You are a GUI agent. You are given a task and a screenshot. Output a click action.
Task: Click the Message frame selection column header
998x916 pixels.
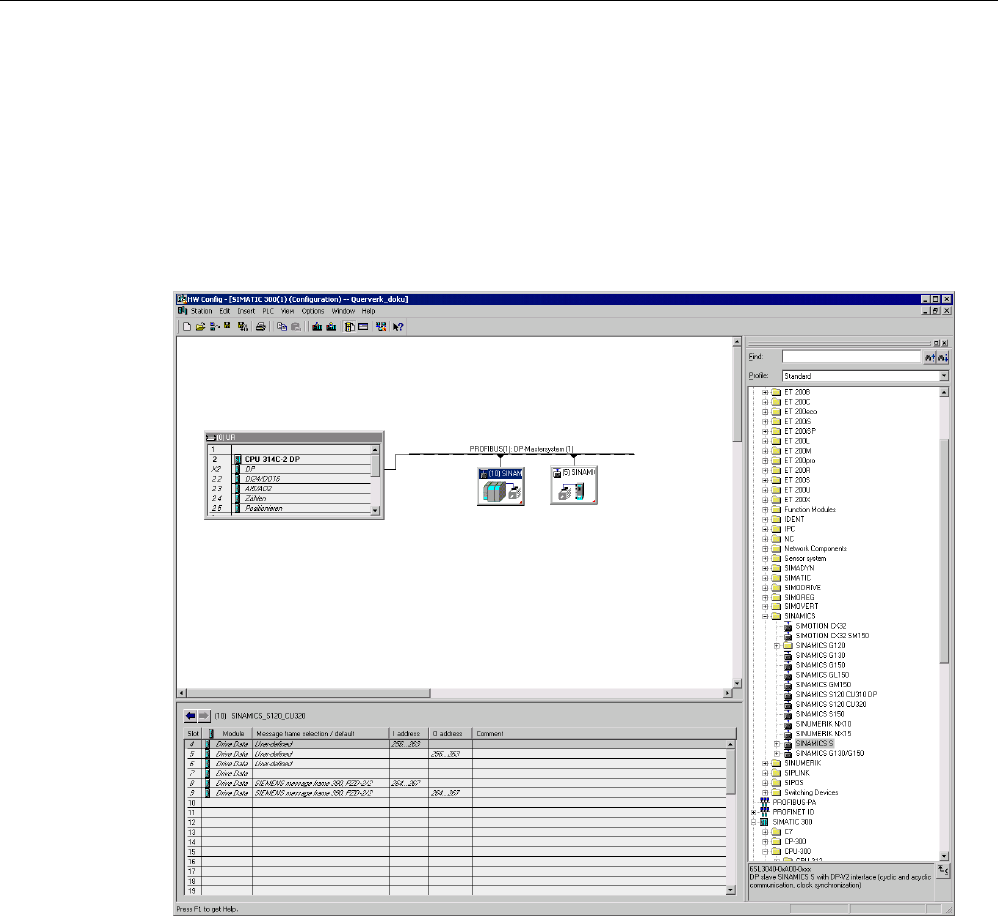point(321,734)
